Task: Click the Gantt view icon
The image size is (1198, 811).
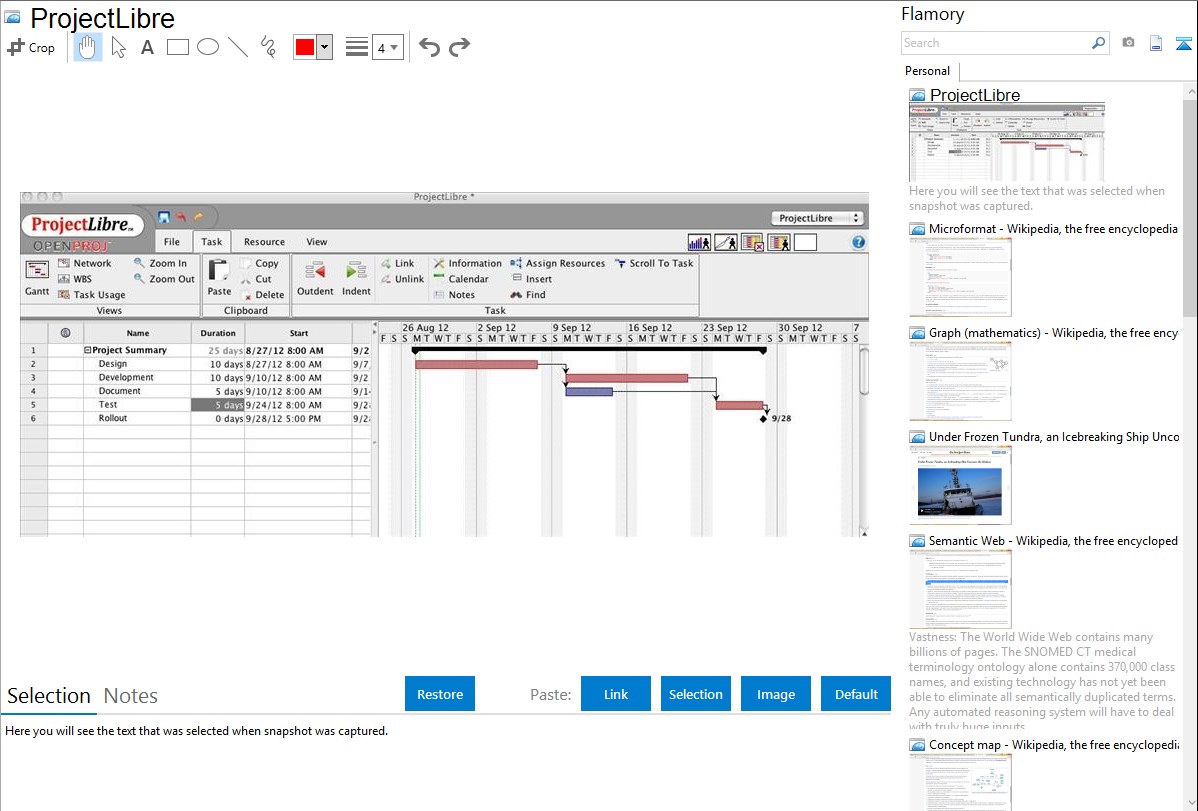Action: click(37, 271)
